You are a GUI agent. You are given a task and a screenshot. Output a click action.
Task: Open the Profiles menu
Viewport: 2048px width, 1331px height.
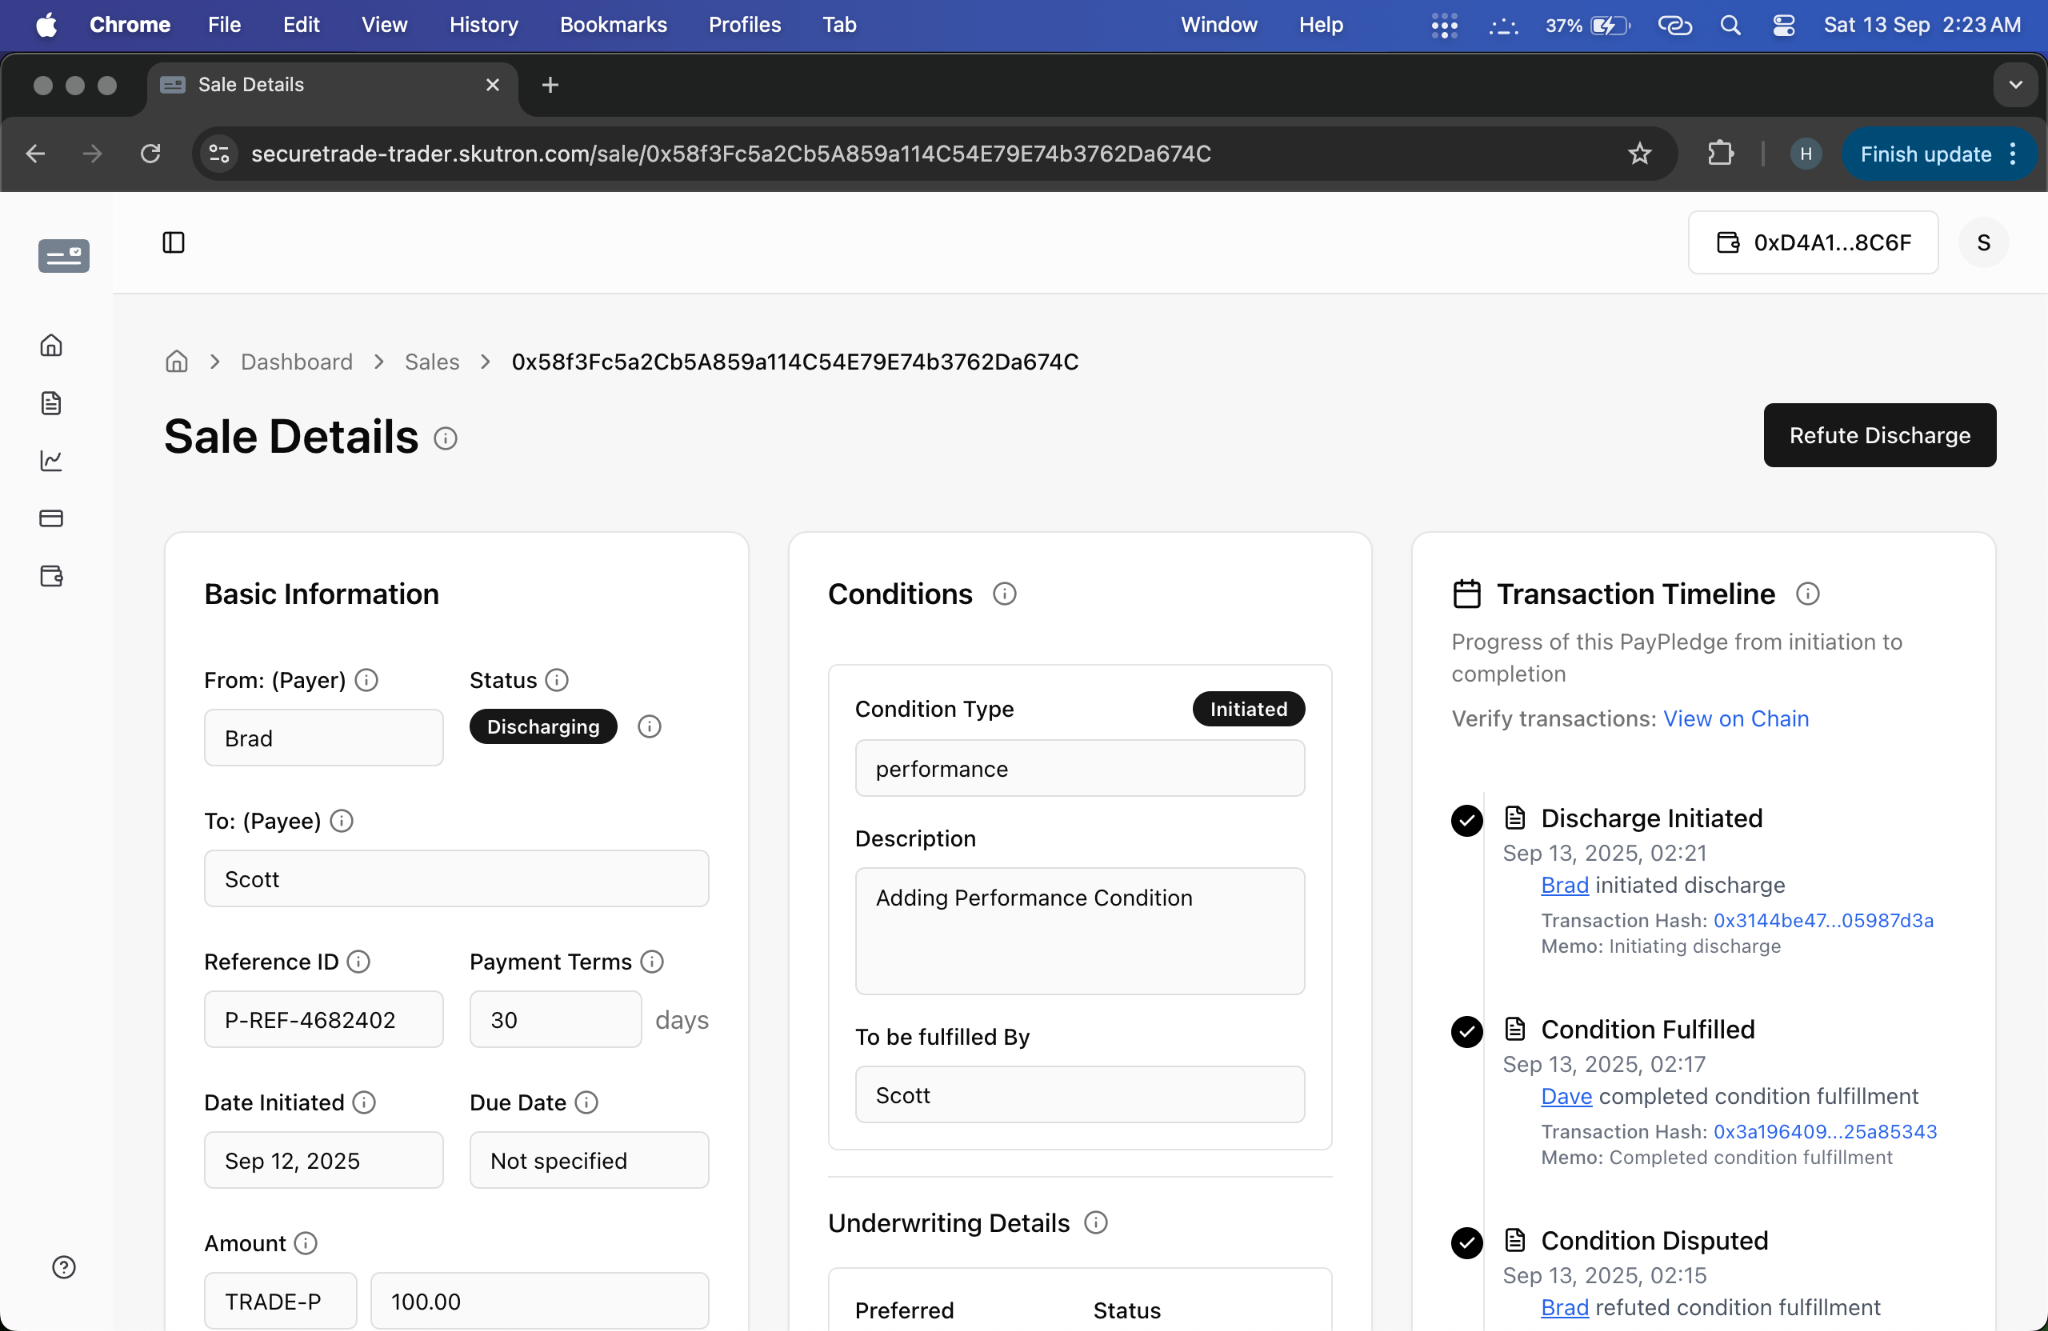coord(745,25)
